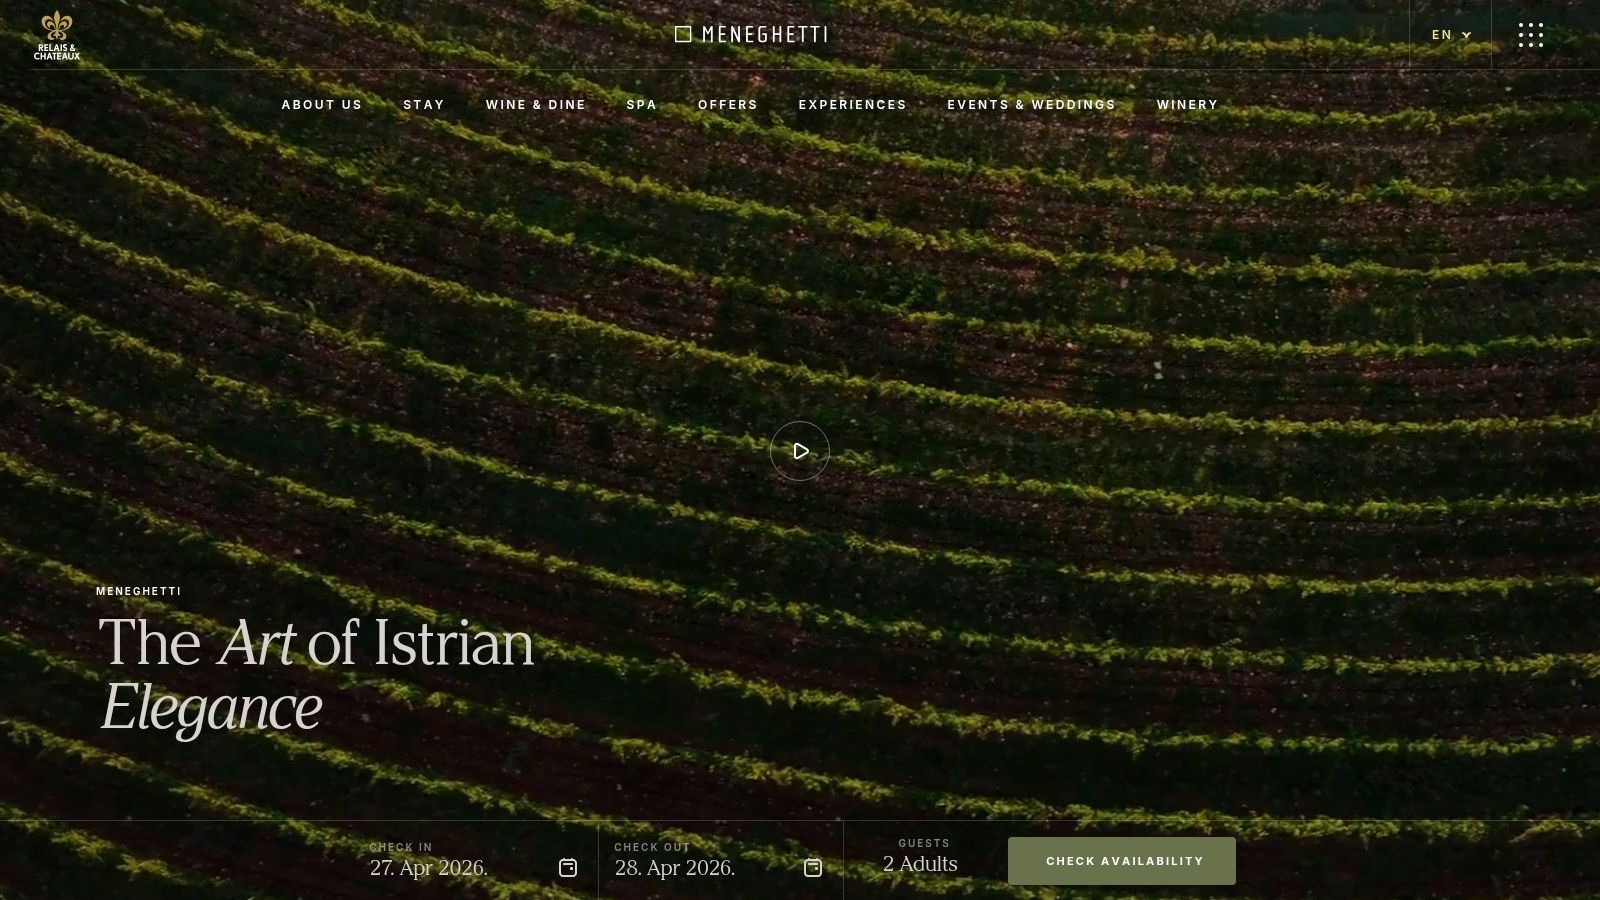
Task: Open the Winery menu link
Action: pos(1188,105)
